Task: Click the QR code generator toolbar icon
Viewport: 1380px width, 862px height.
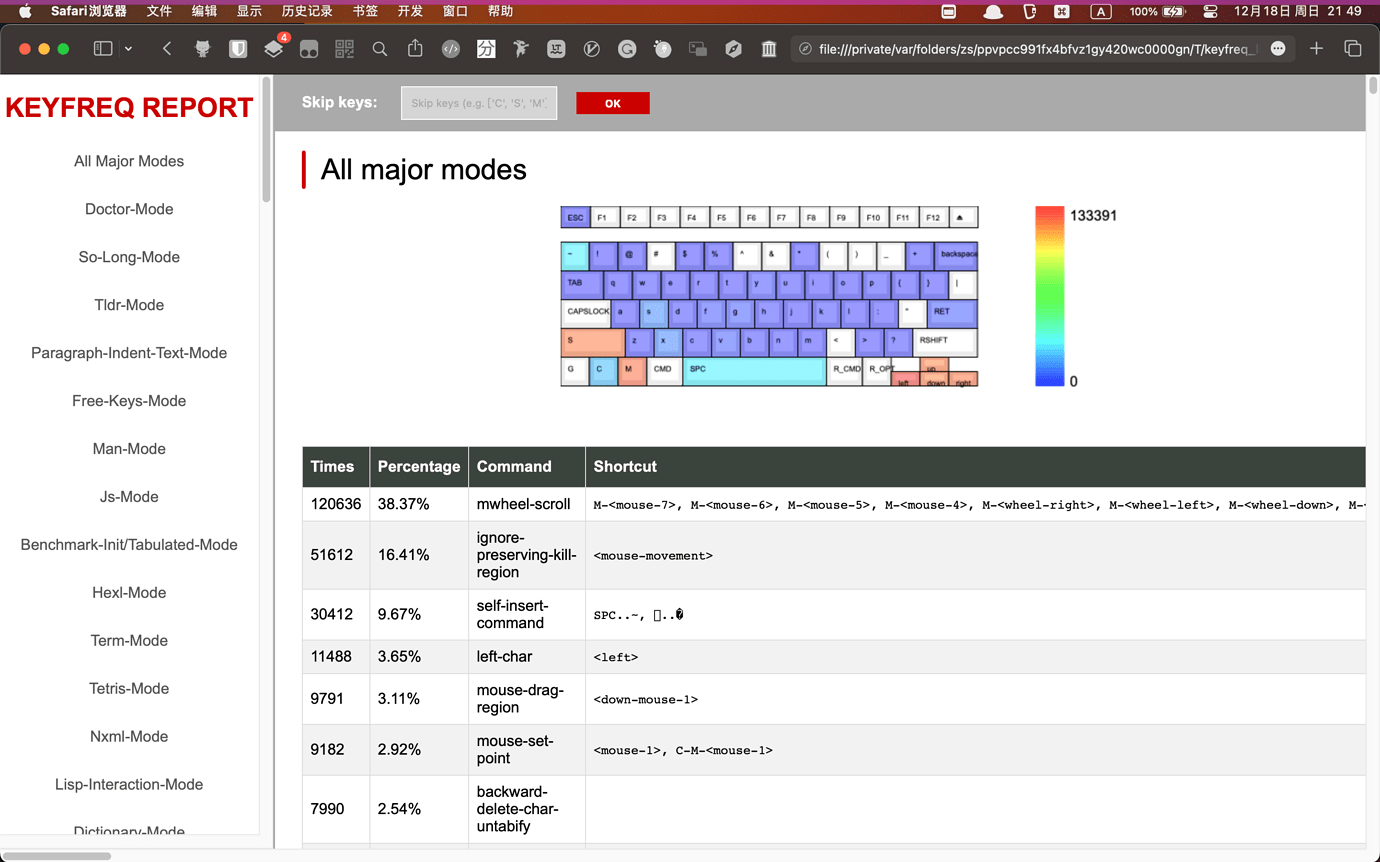Action: 344,48
